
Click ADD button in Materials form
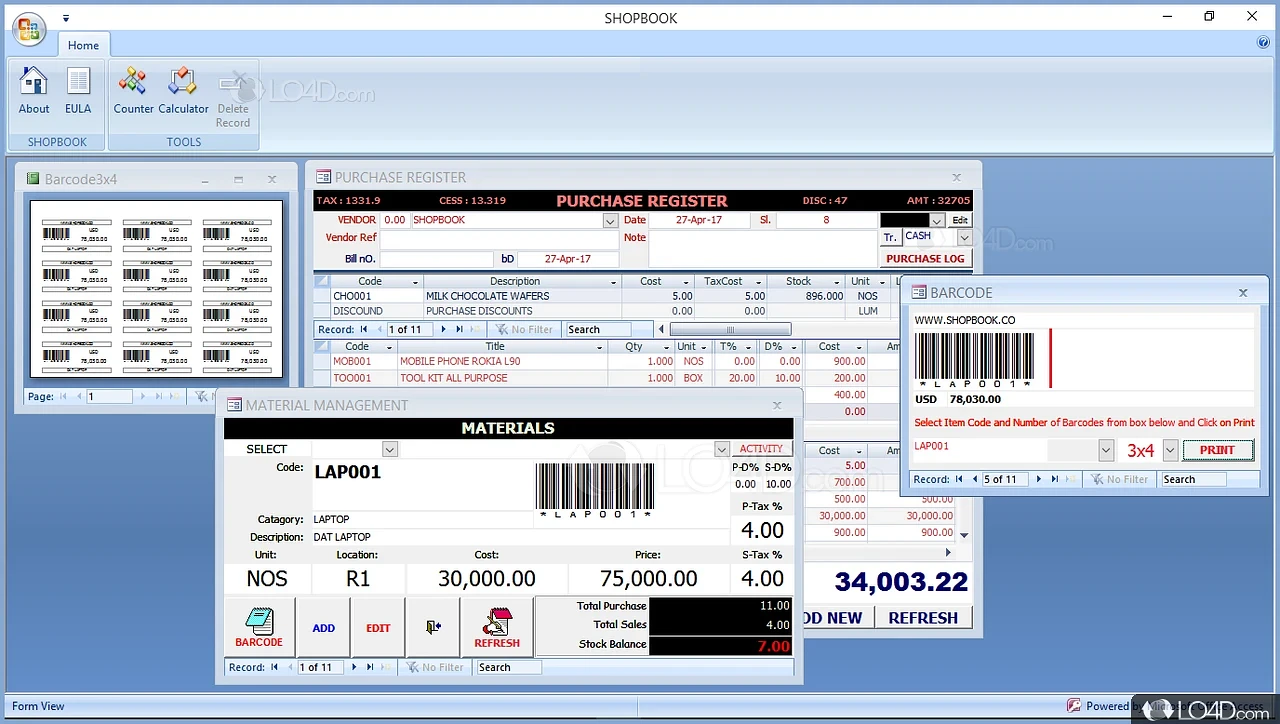coord(323,627)
